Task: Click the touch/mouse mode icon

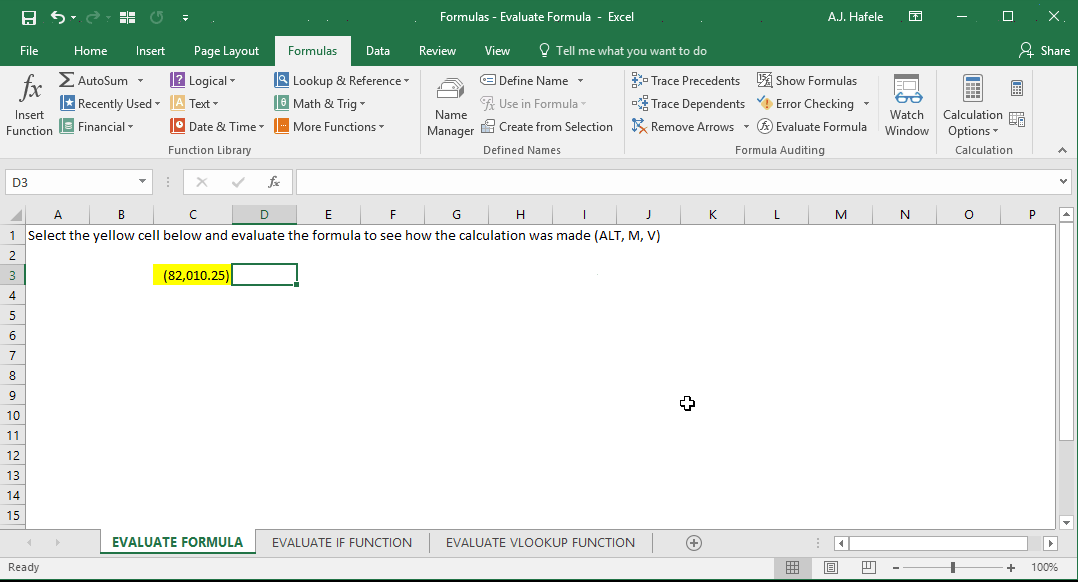Action: pos(127,17)
